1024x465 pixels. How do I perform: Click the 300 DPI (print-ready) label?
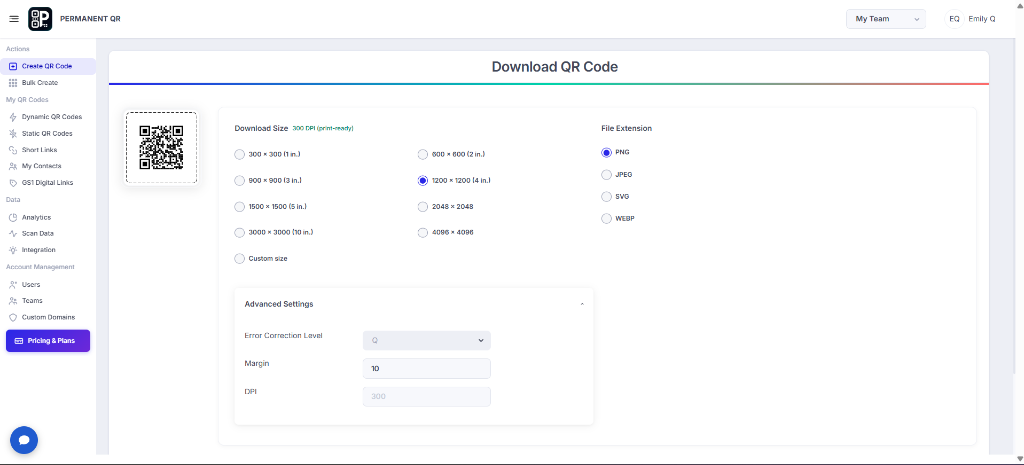pyautogui.click(x=323, y=129)
